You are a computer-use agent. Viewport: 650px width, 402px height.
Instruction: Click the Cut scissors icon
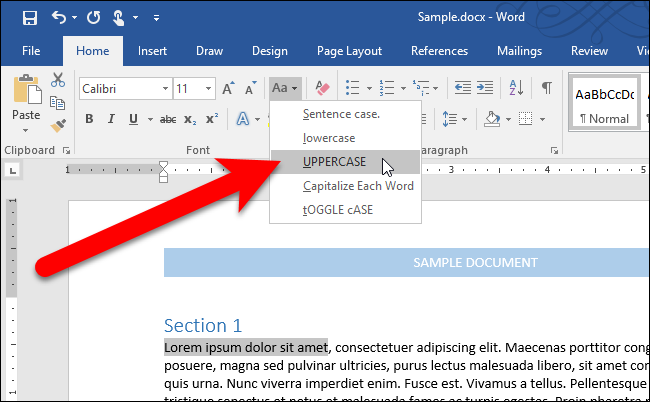(x=58, y=81)
